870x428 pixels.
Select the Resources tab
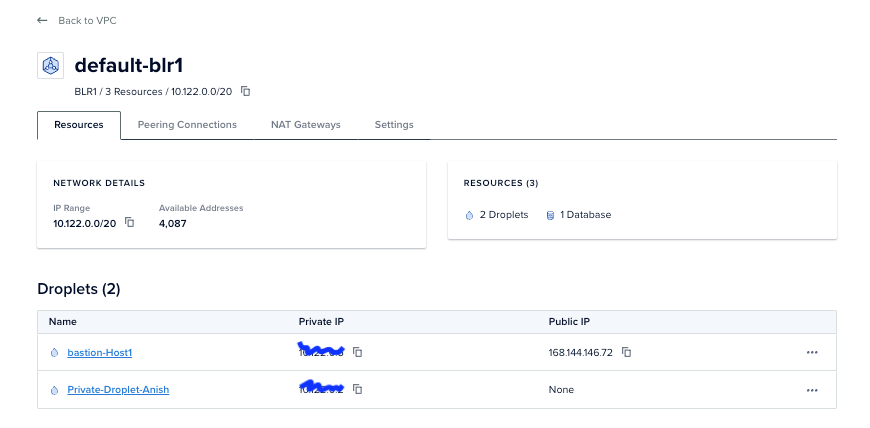79,125
